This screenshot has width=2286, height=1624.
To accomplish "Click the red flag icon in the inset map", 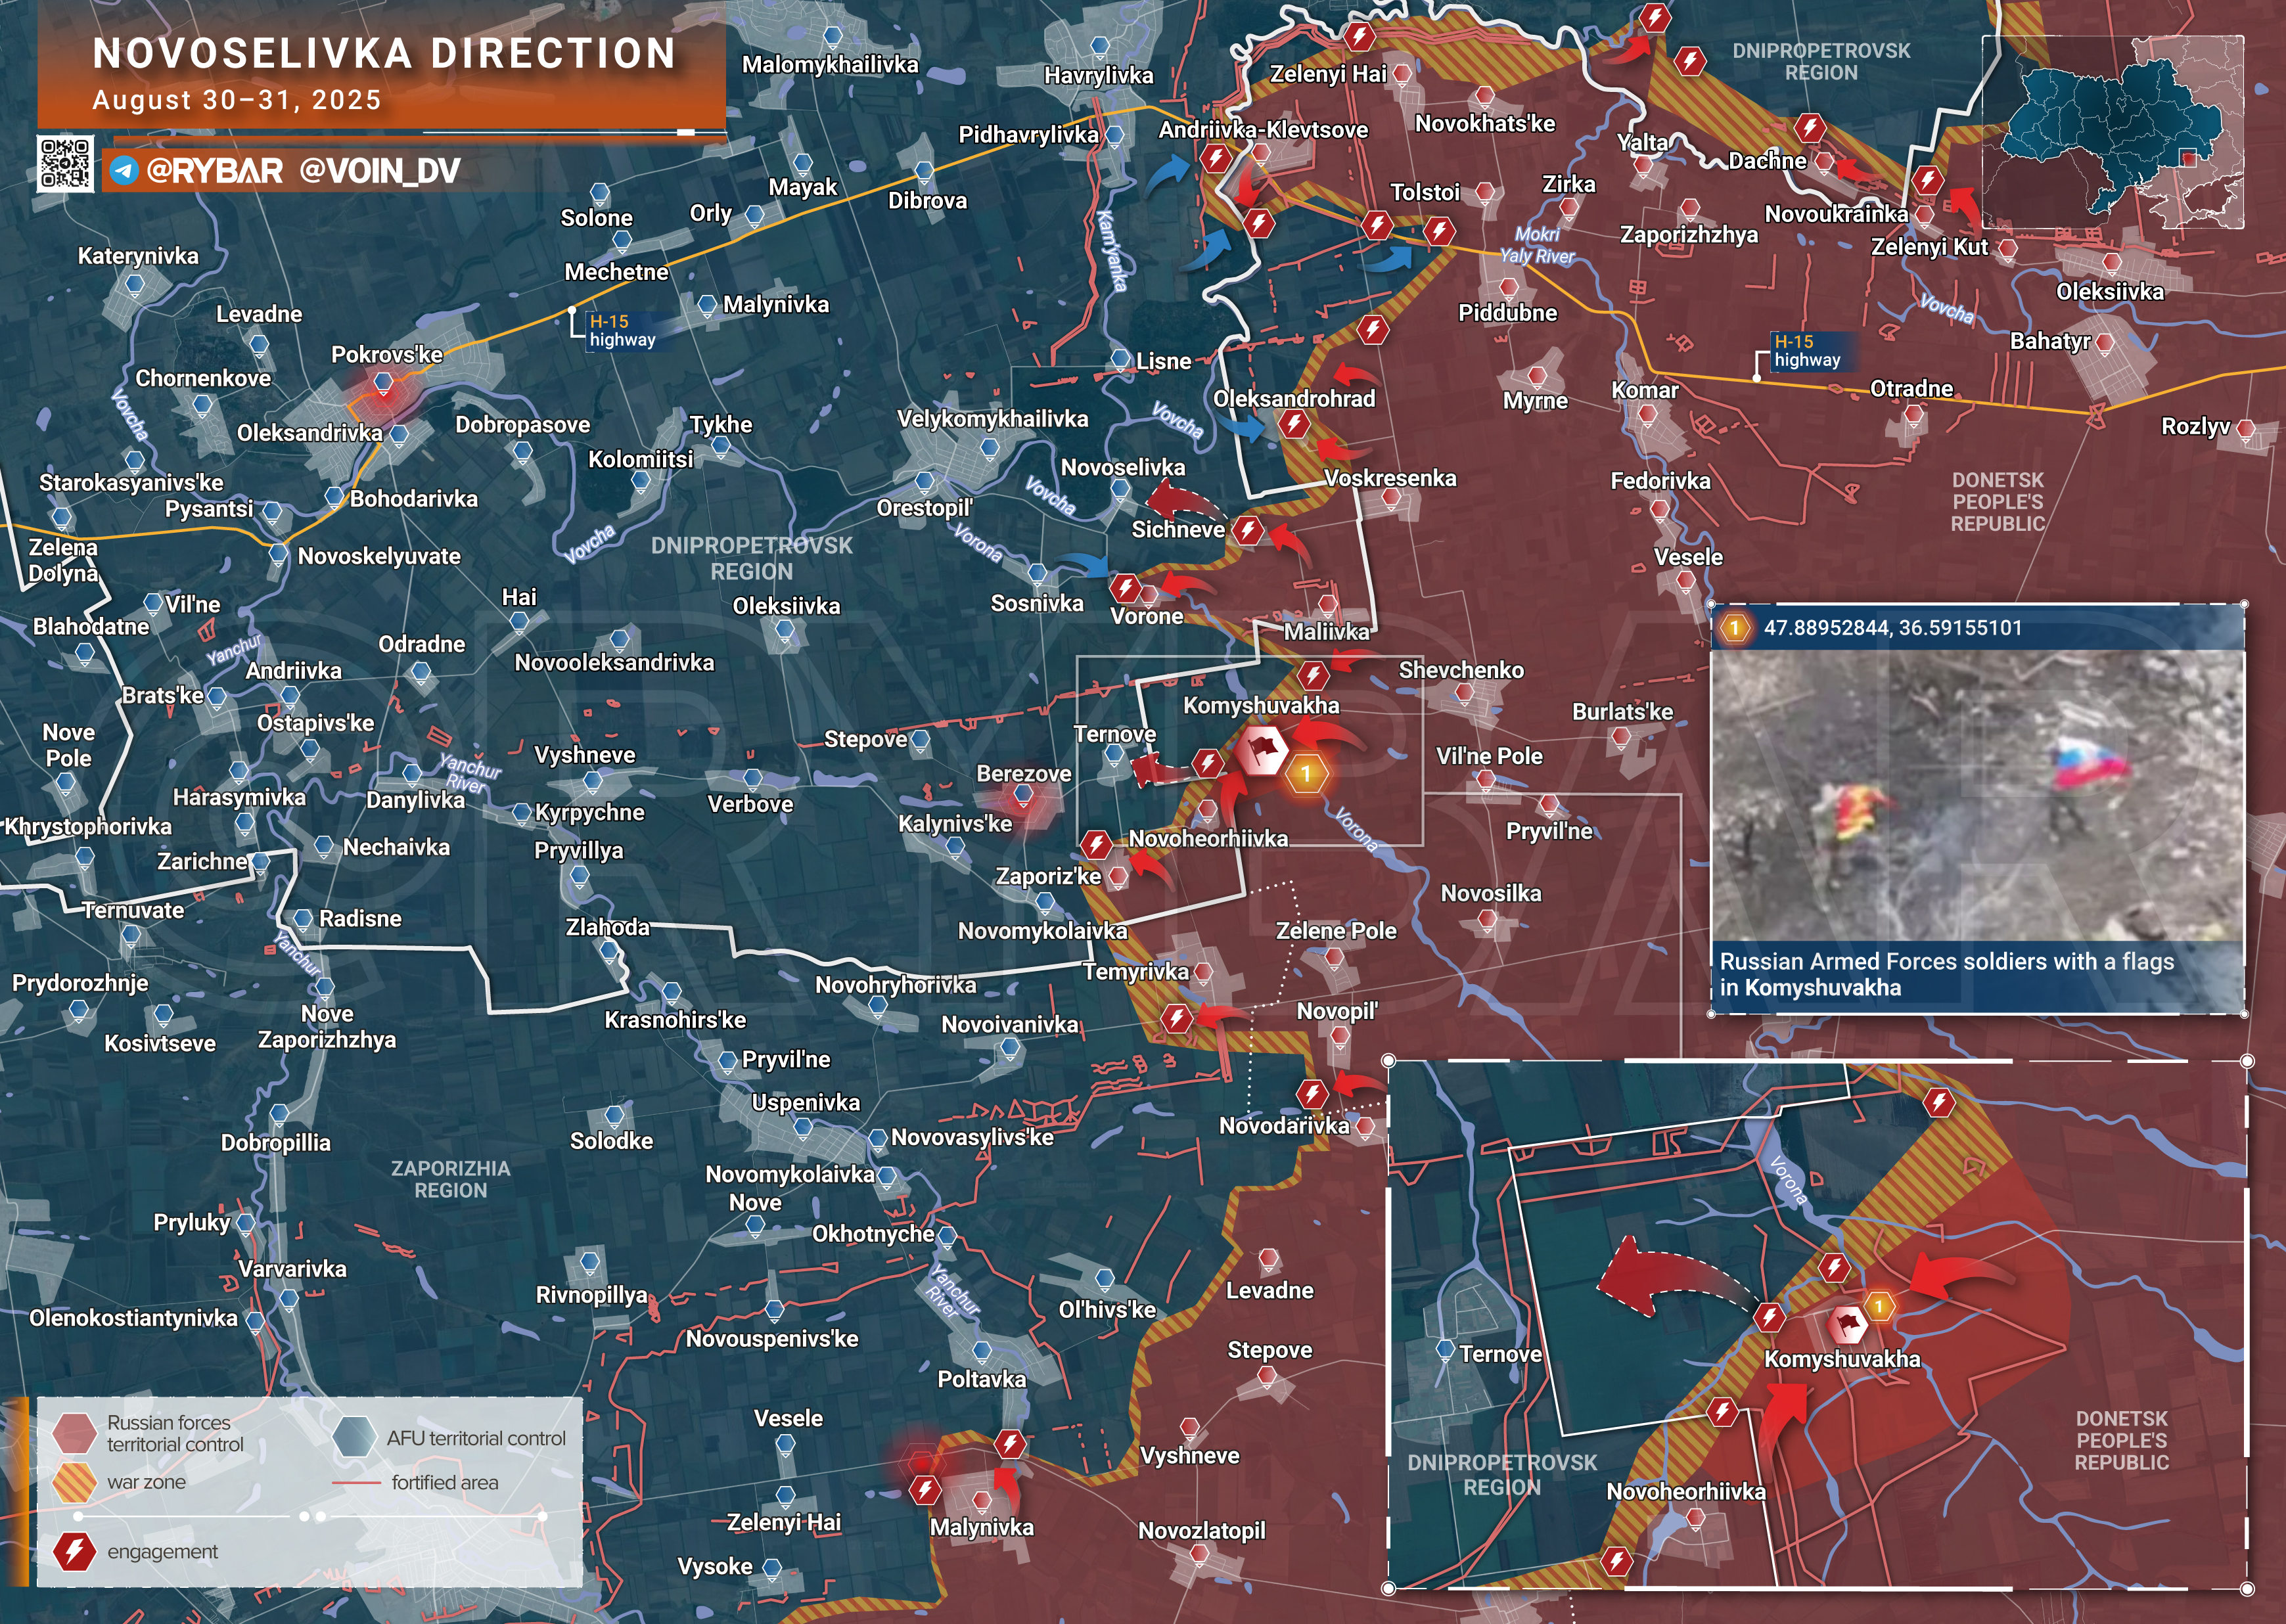I will (x=1848, y=1325).
